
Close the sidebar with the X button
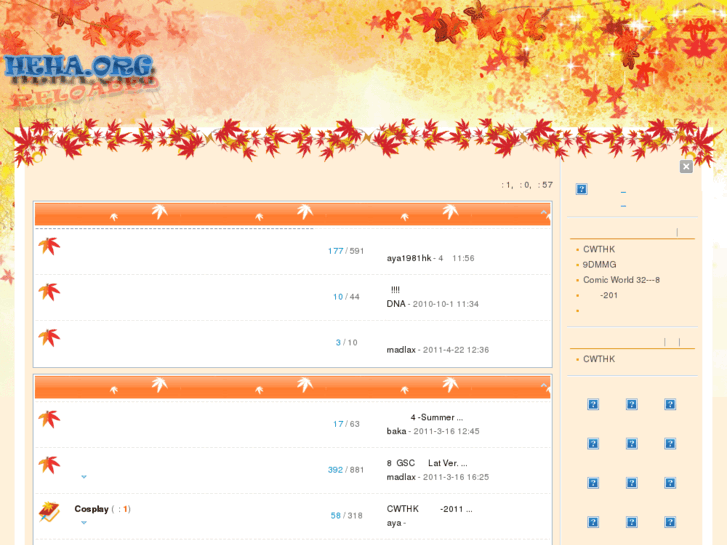[x=686, y=167]
